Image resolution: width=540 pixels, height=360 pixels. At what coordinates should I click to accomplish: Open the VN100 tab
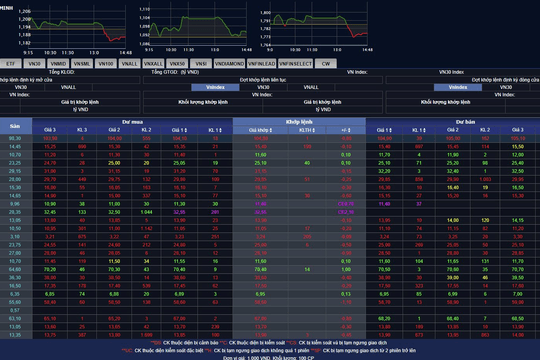[x=105, y=64]
